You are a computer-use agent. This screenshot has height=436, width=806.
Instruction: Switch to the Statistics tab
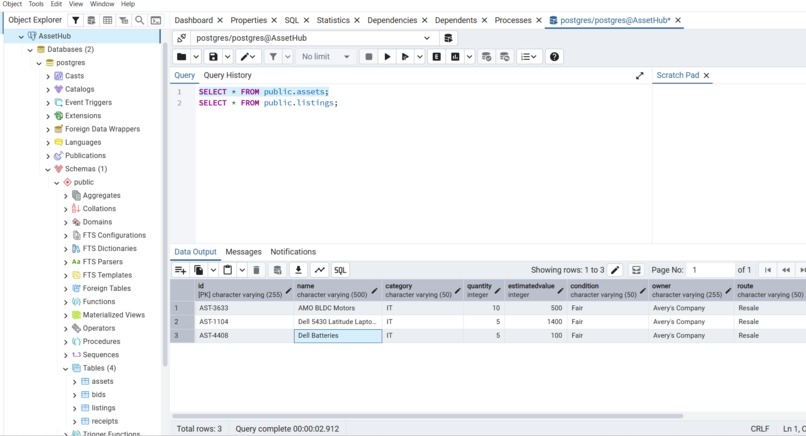(x=333, y=20)
